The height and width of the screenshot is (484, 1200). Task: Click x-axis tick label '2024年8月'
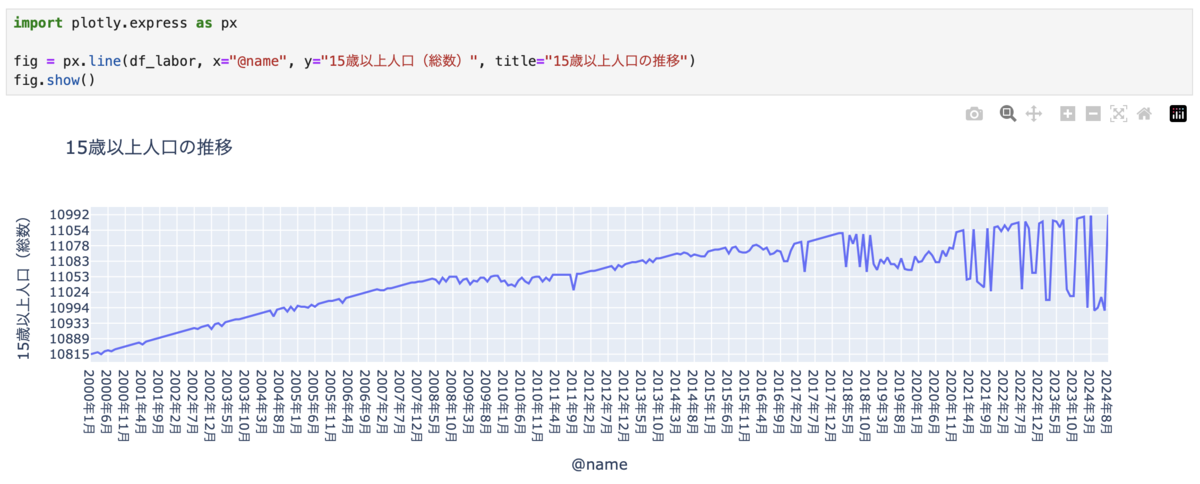(x=1105, y=403)
